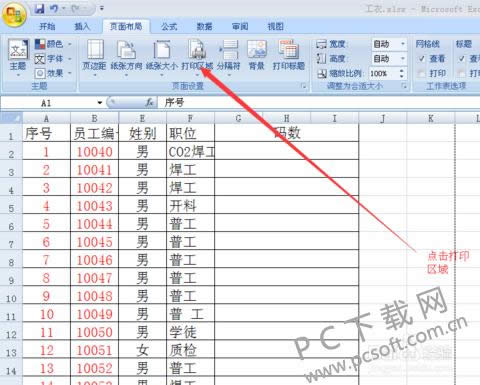Click the 缩放比例 100% field
This screenshot has height=385, width=480.
[383, 73]
